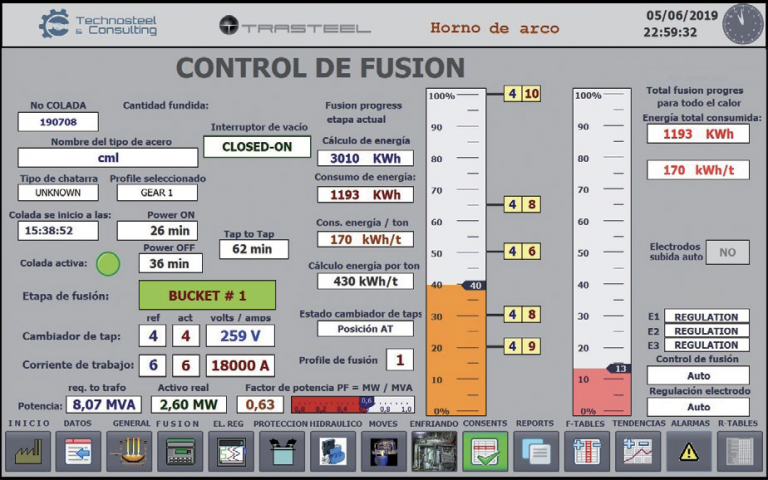Open the ENFRIANDO cooling screen
Screen dimensions: 768x480
434,451
